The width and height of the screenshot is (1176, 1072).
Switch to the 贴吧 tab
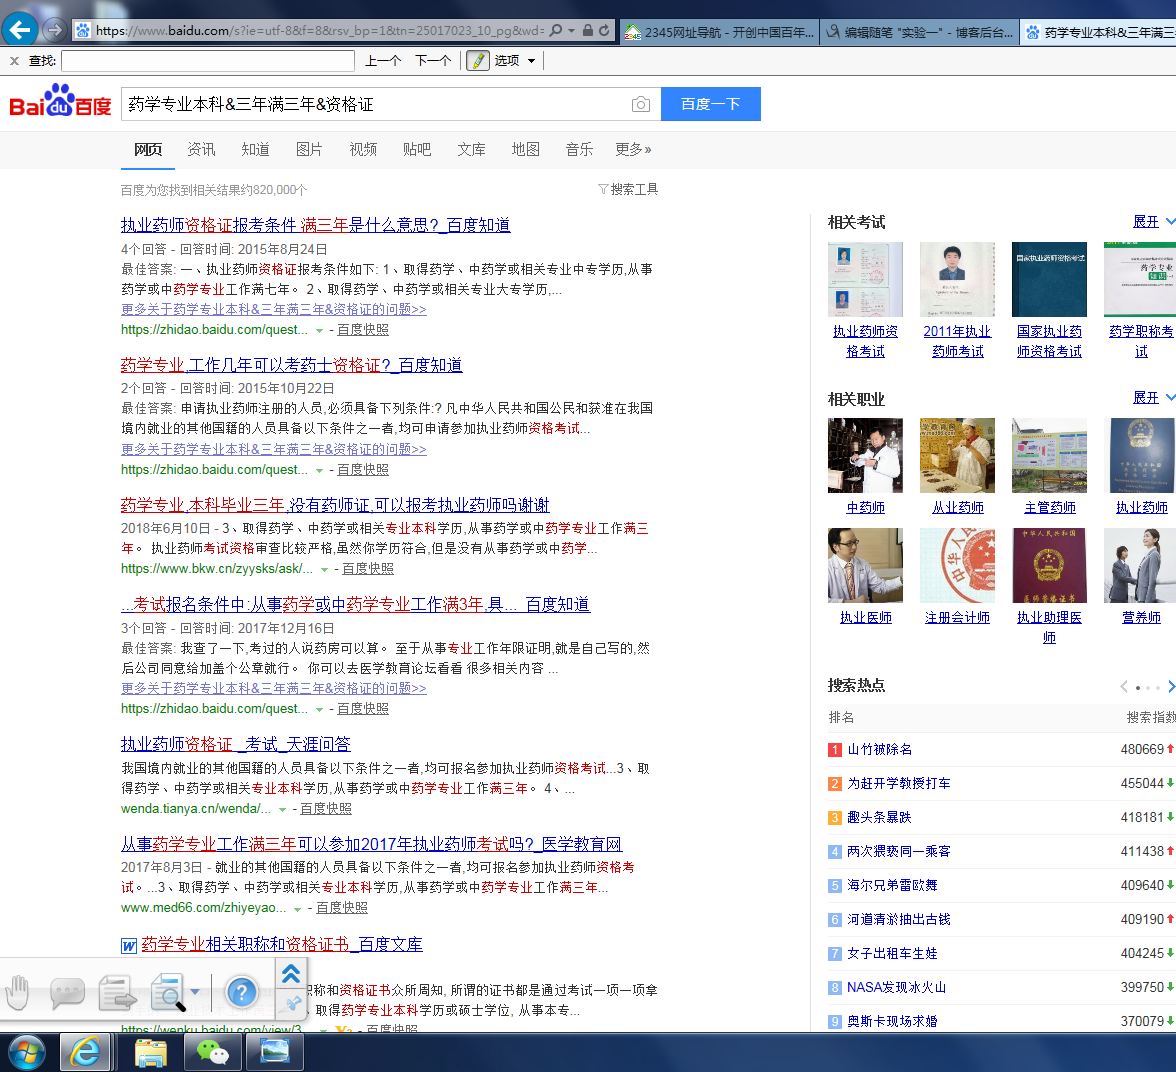click(x=417, y=149)
